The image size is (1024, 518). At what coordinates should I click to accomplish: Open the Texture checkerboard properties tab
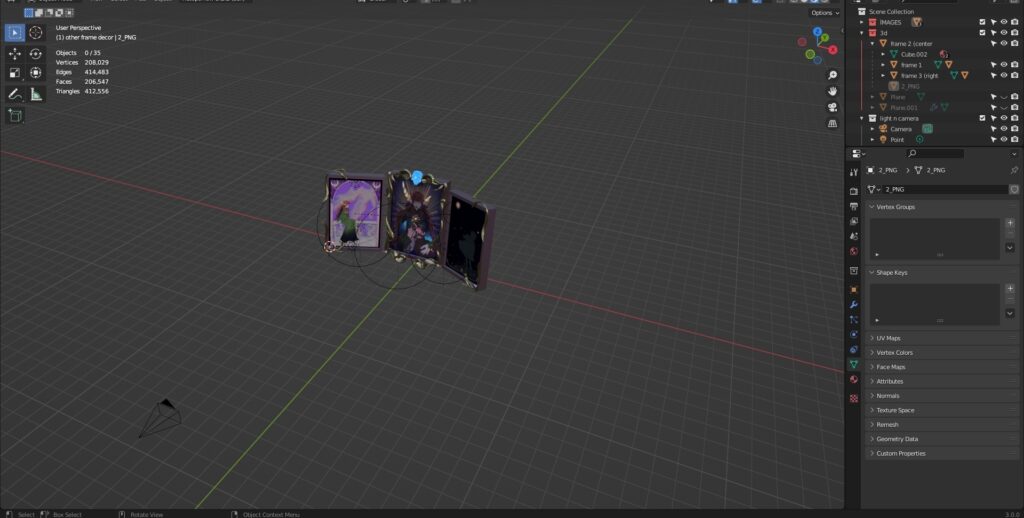(x=854, y=398)
